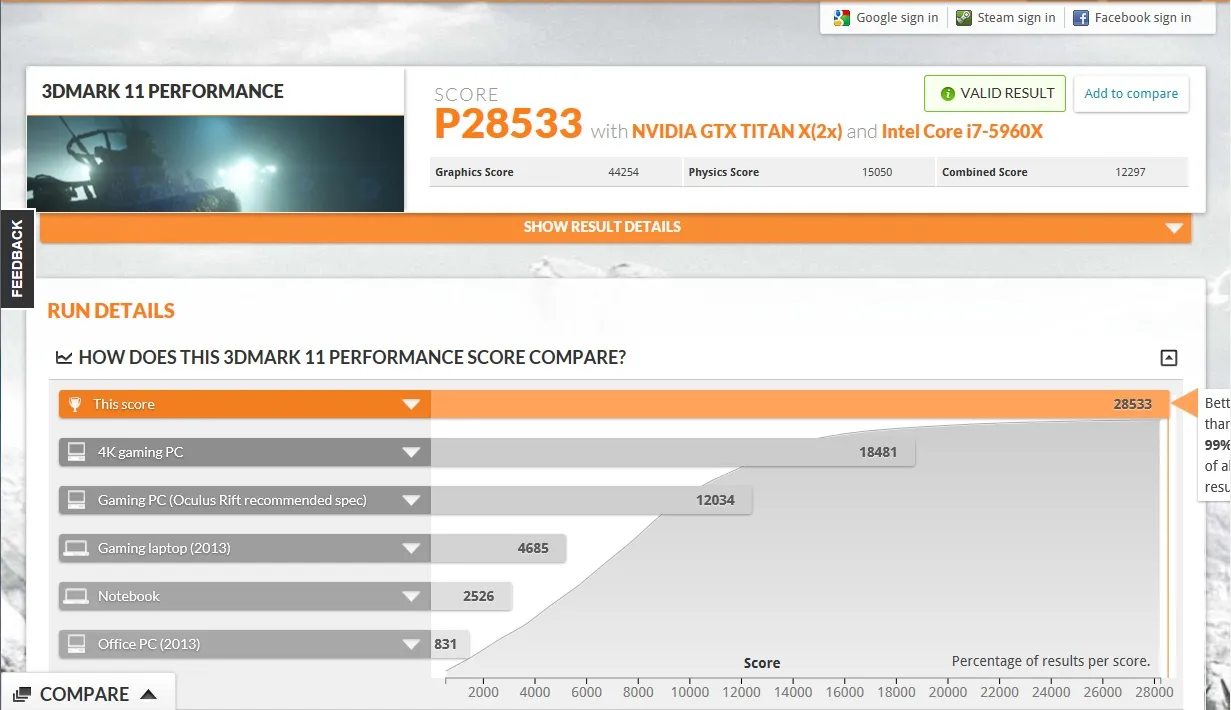Click the monitor icon beside Office PC (2013)
This screenshot has height=710, width=1231.
tap(76, 644)
